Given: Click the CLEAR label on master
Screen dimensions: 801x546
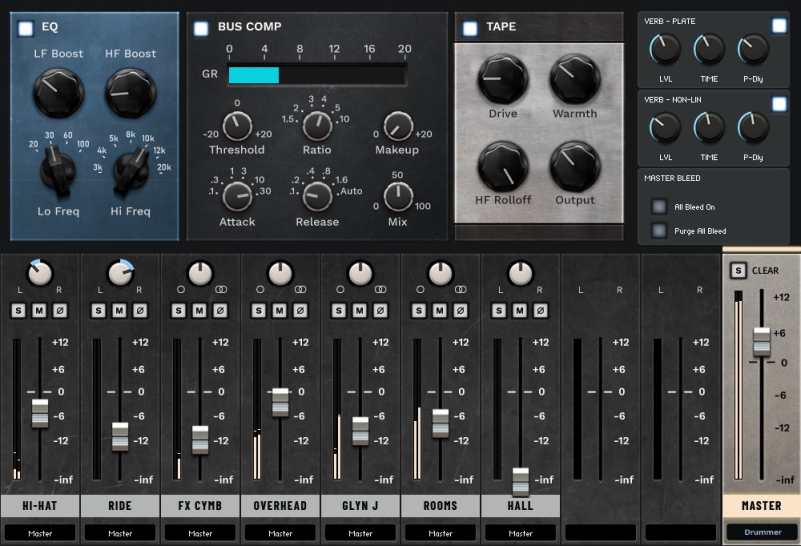Looking at the screenshot, I should pyautogui.click(x=765, y=270).
